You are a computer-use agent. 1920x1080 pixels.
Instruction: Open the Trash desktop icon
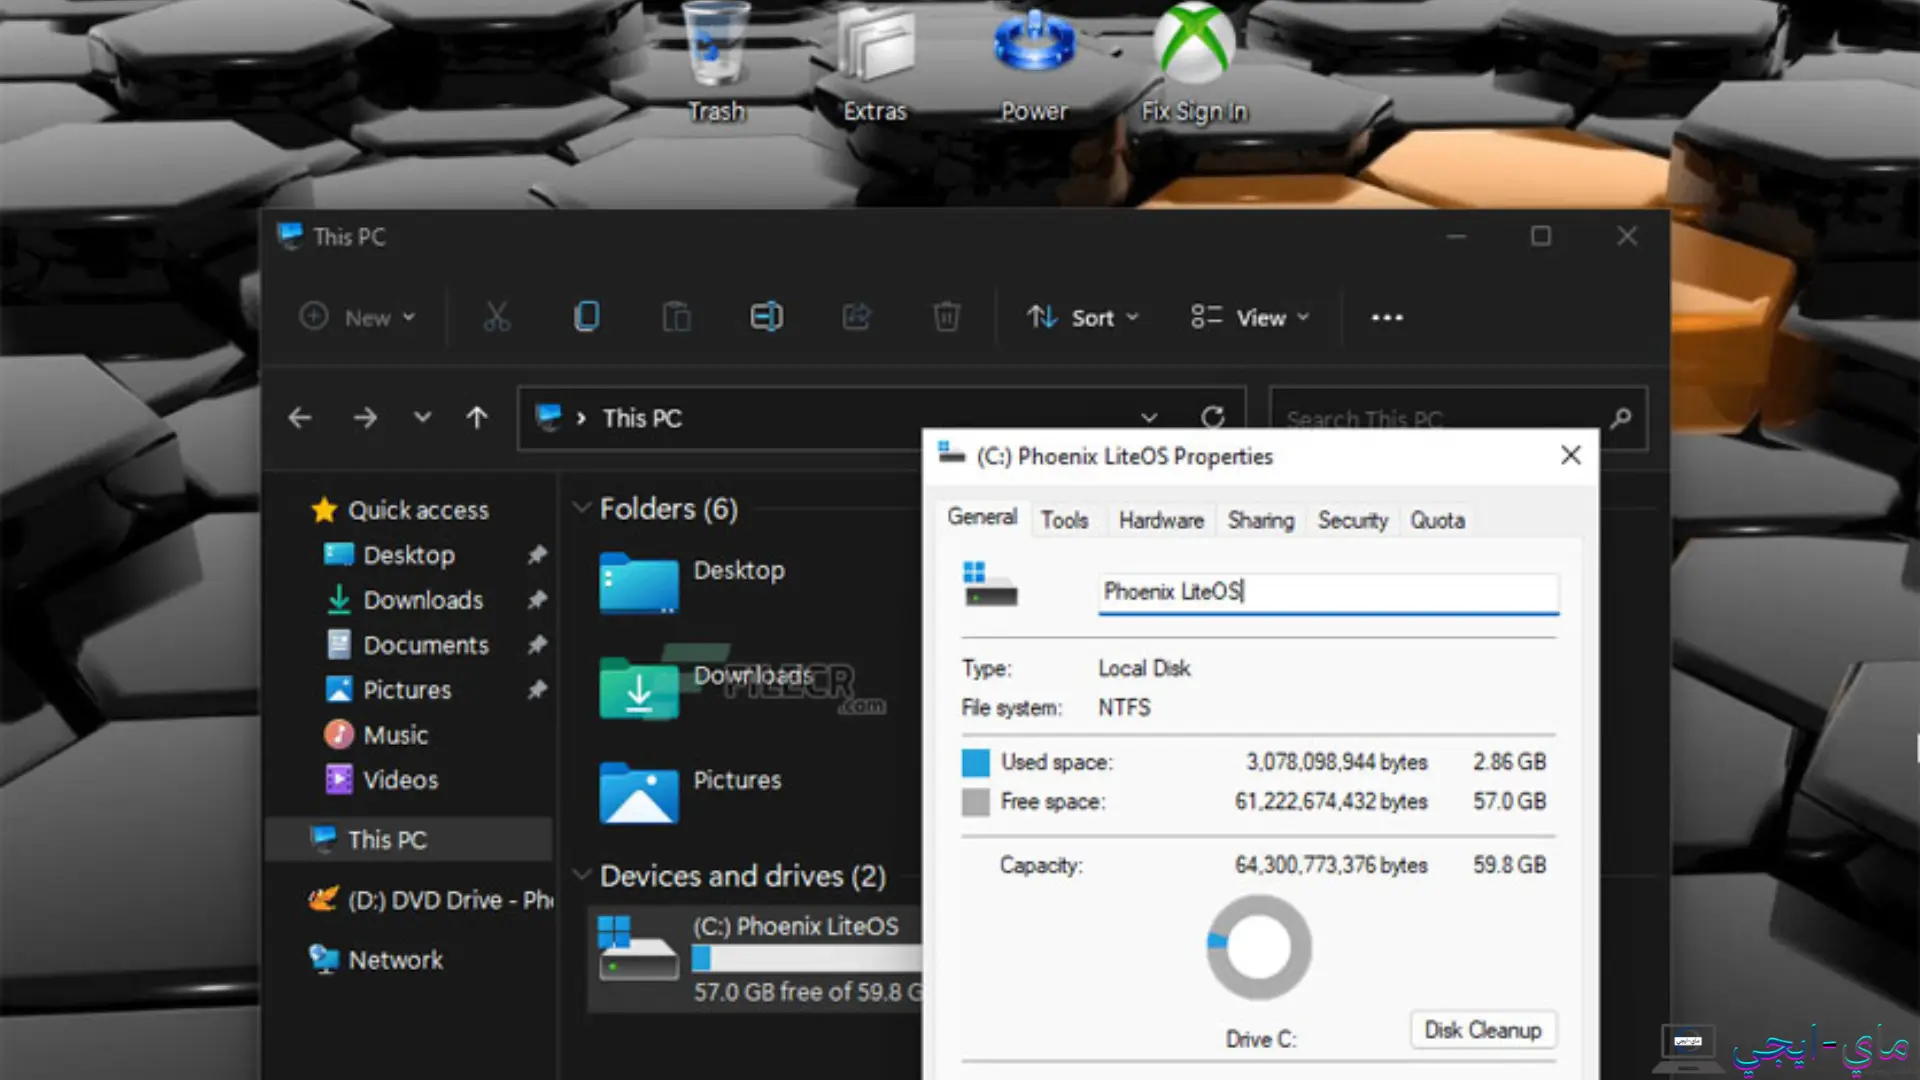pyautogui.click(x=716, y=62)
